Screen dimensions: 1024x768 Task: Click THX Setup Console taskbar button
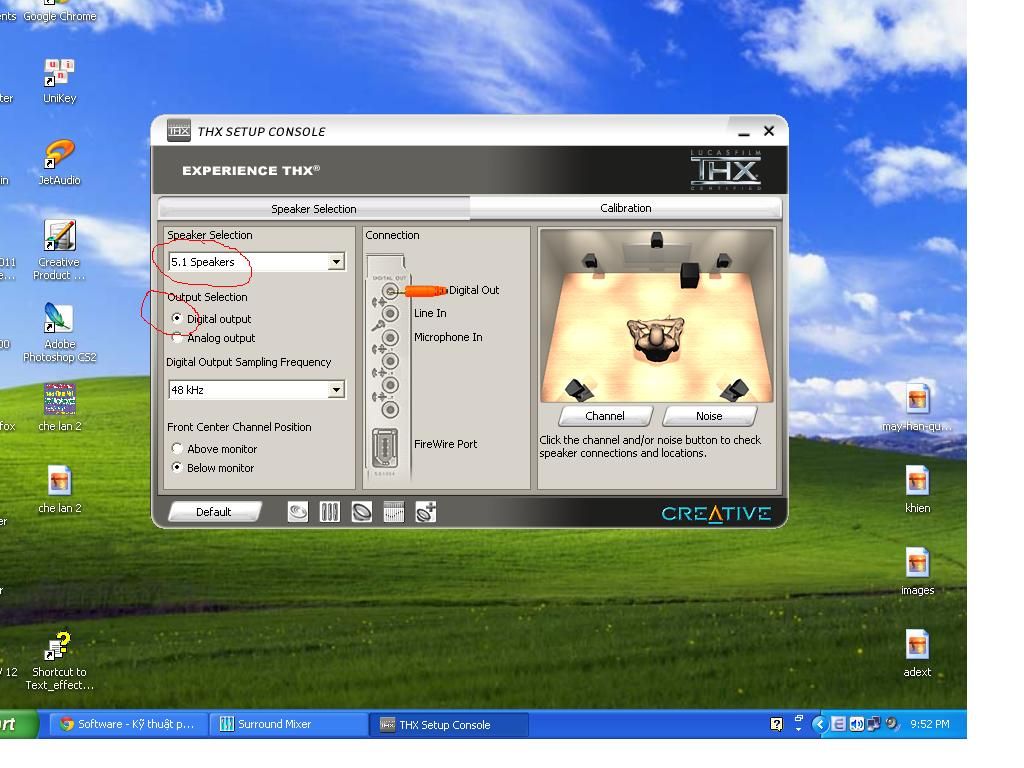pos(449,724)
